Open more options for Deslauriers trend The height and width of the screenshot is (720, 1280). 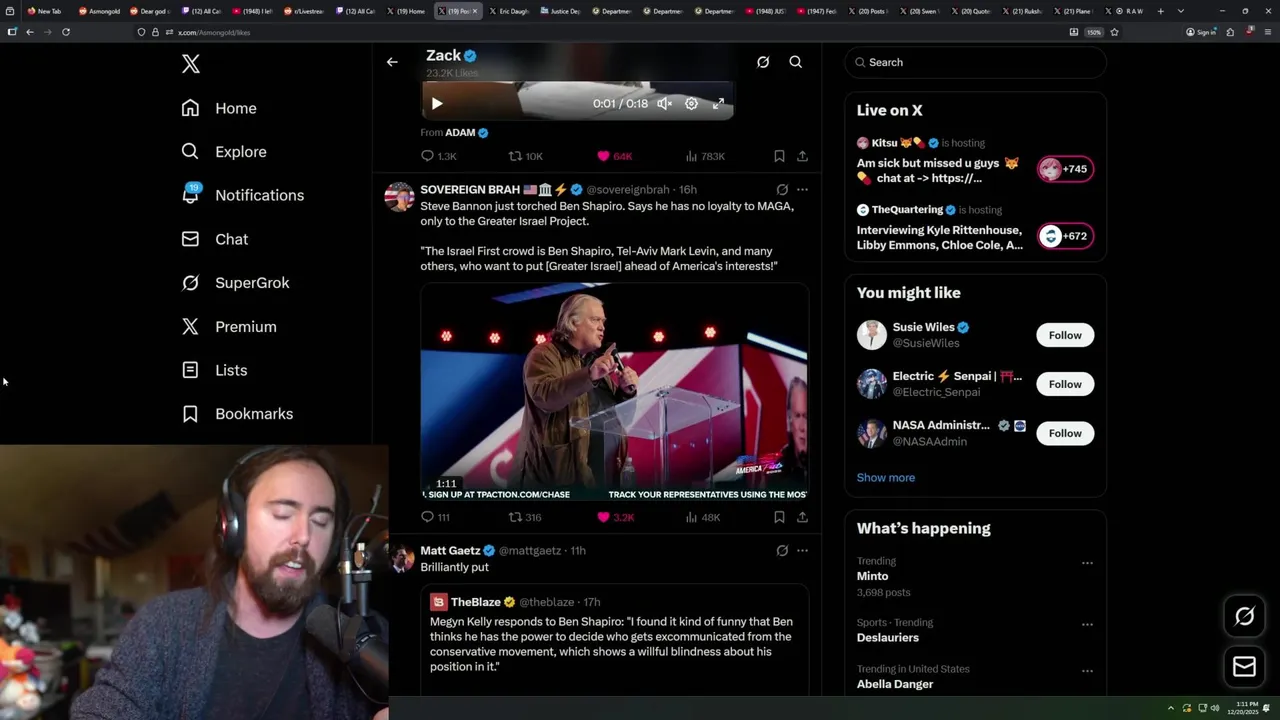[x=1087, y=625]
